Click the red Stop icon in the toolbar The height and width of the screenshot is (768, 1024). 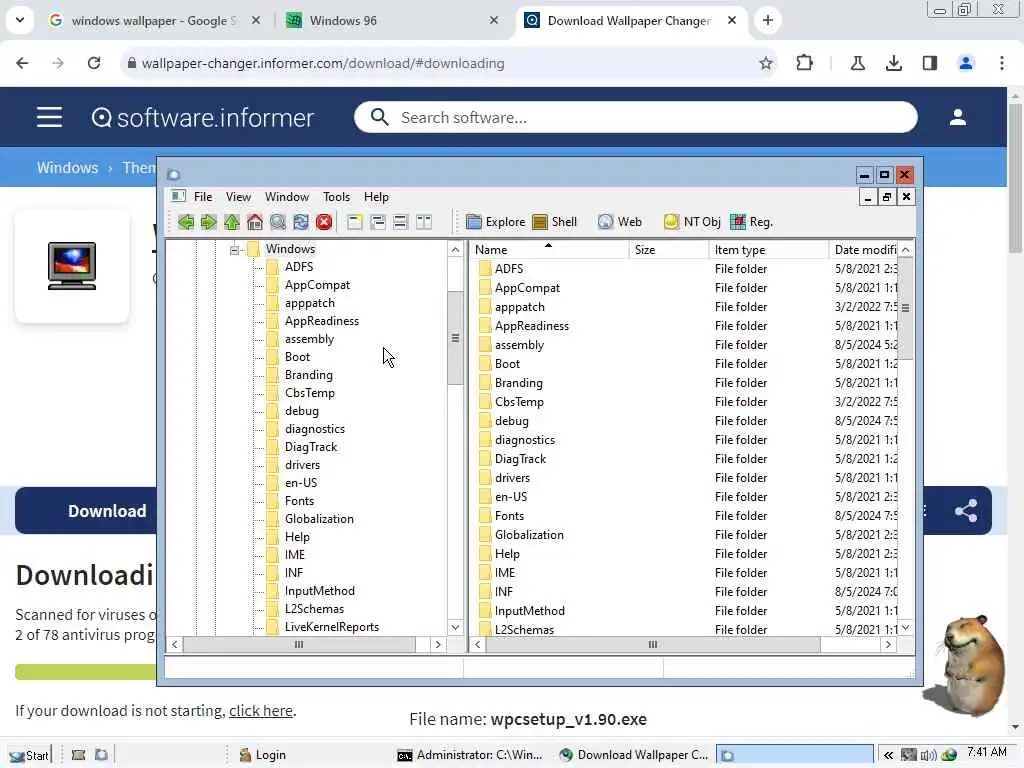click(324, 222)
